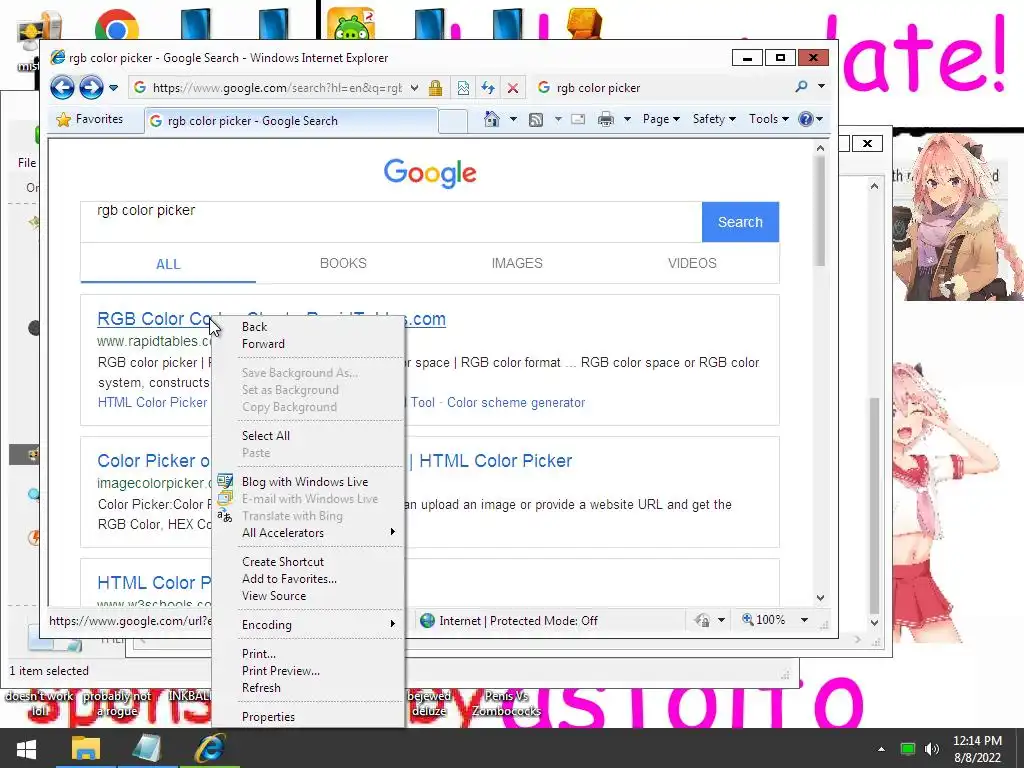Choose Blog with Windows Live
The image size is (1024, 768).
308,482
